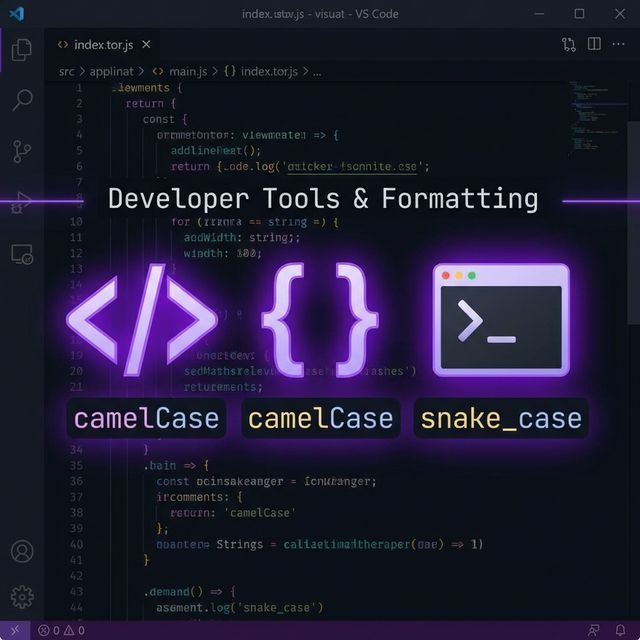Open the Source Control view
Viewport: 640px width, 640px height.
21,151
